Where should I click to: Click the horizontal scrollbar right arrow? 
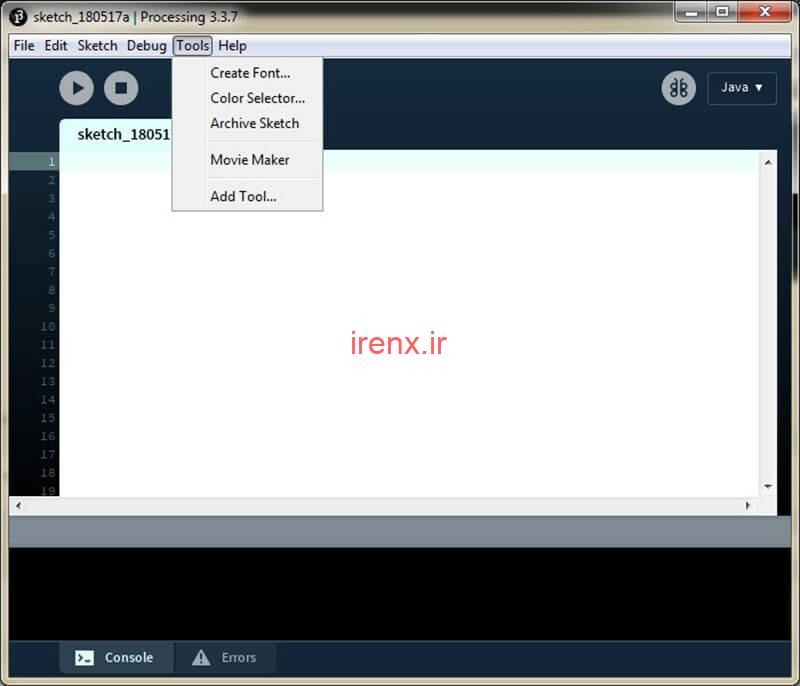[x=748, y=506]
